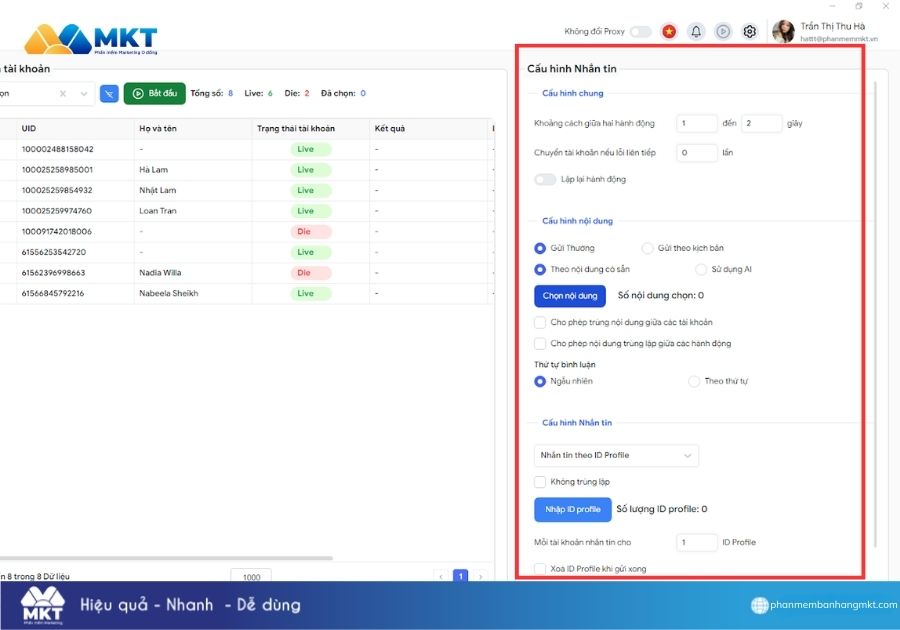
Task: Click the ID Profile count input field
Action: coord(696,541)
